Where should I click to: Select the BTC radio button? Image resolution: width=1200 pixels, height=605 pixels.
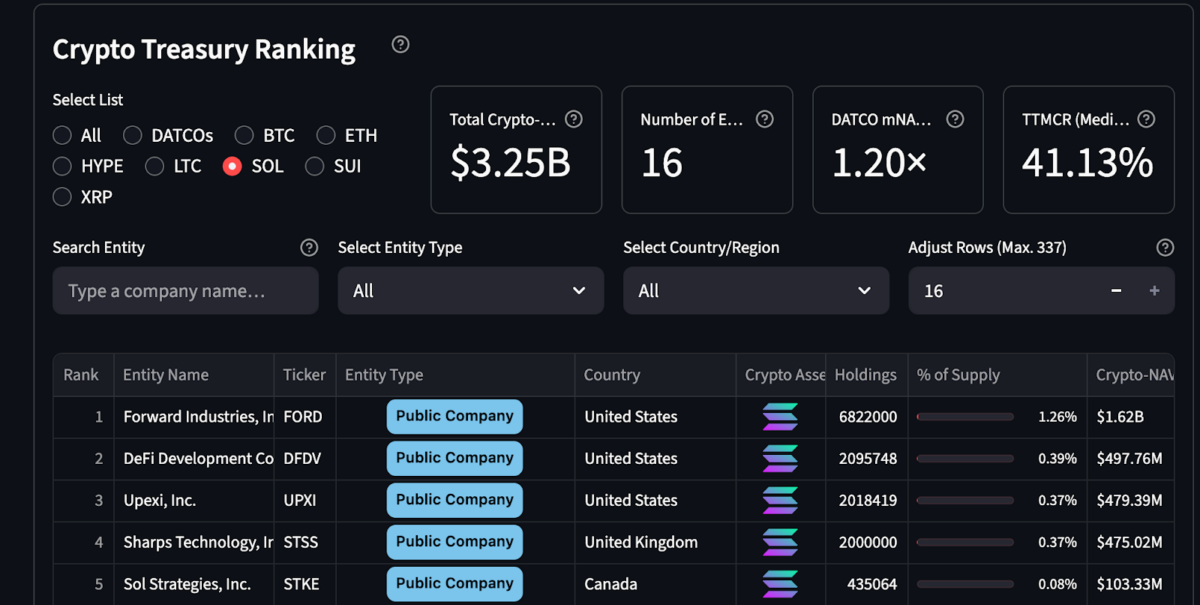click(x=245, y=135)
